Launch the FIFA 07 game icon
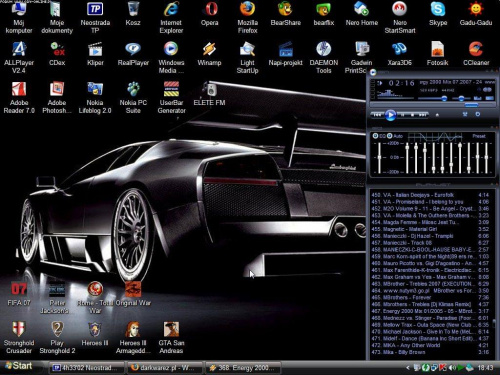 click(x=19, y=294)
